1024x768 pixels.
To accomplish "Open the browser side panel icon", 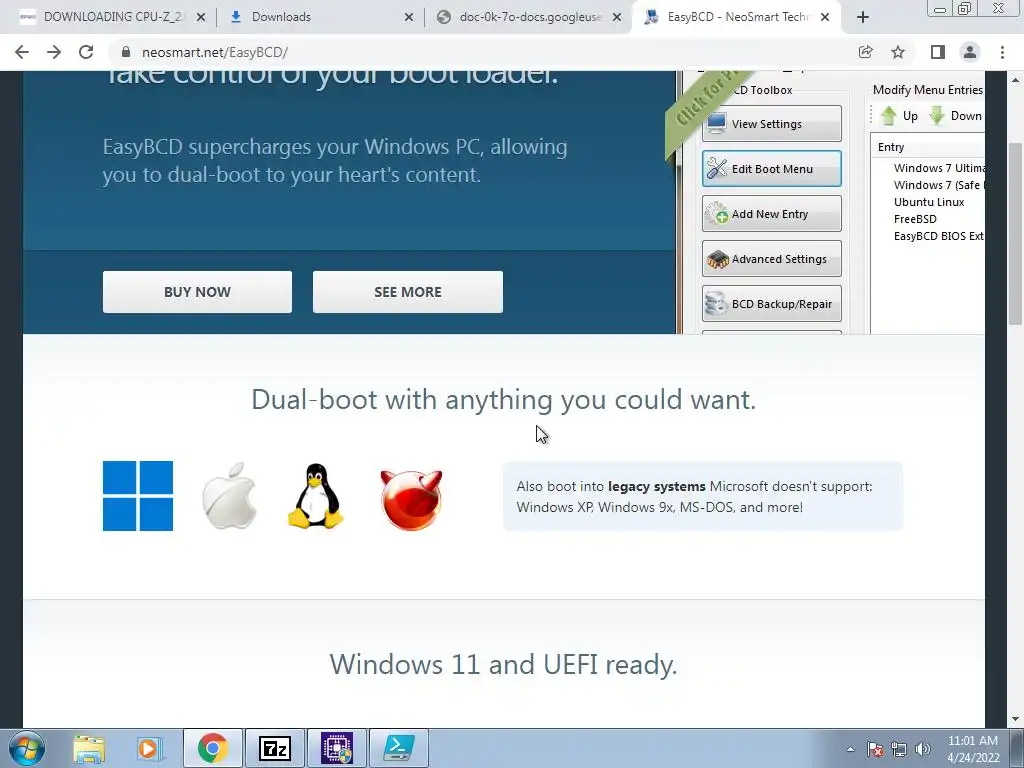I will [x=938, y=52].
